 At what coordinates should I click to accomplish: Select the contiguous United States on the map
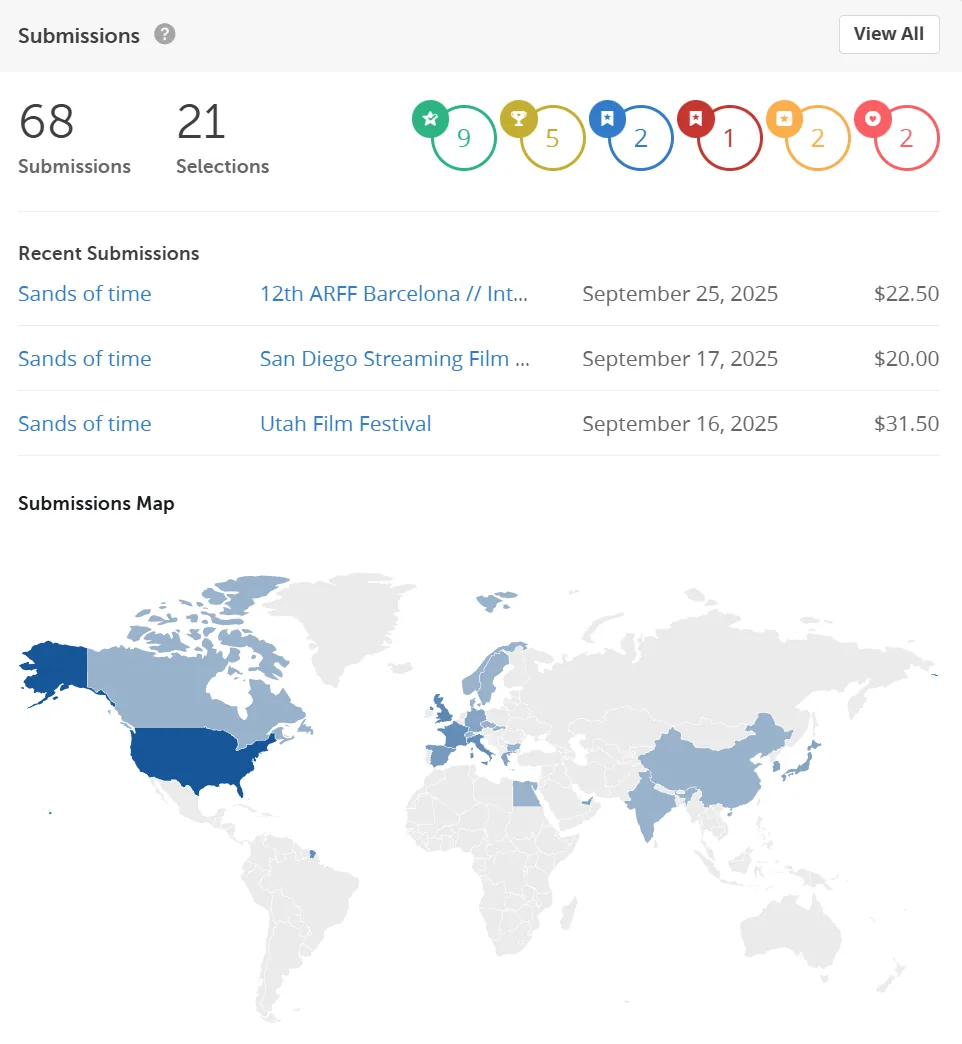(x=193, y=758)
